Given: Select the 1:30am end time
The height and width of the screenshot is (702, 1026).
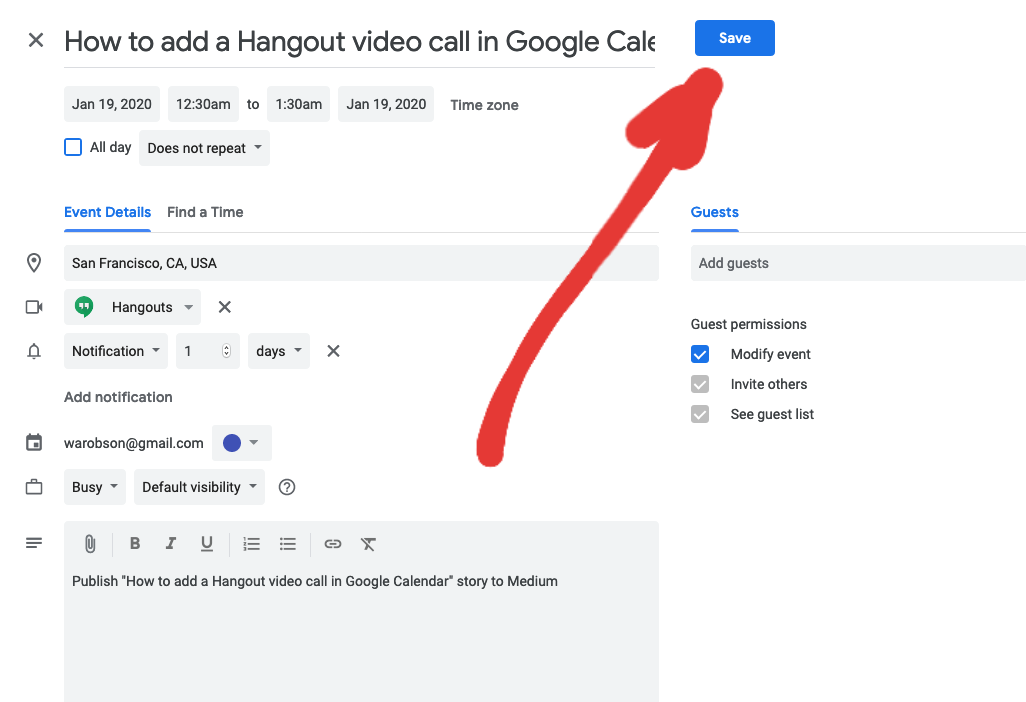Looking at the screenshot, I should [x=298, y=104].
